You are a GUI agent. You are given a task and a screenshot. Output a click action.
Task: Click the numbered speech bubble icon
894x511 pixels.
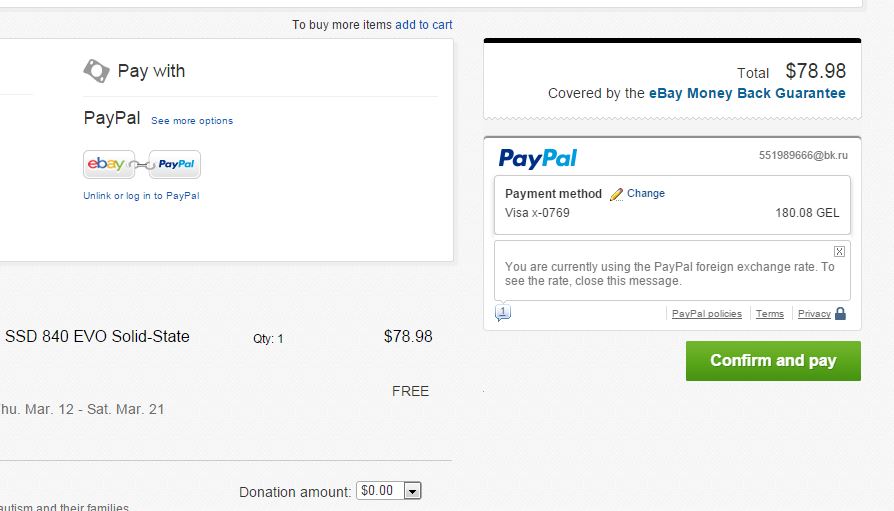point(502,313)
